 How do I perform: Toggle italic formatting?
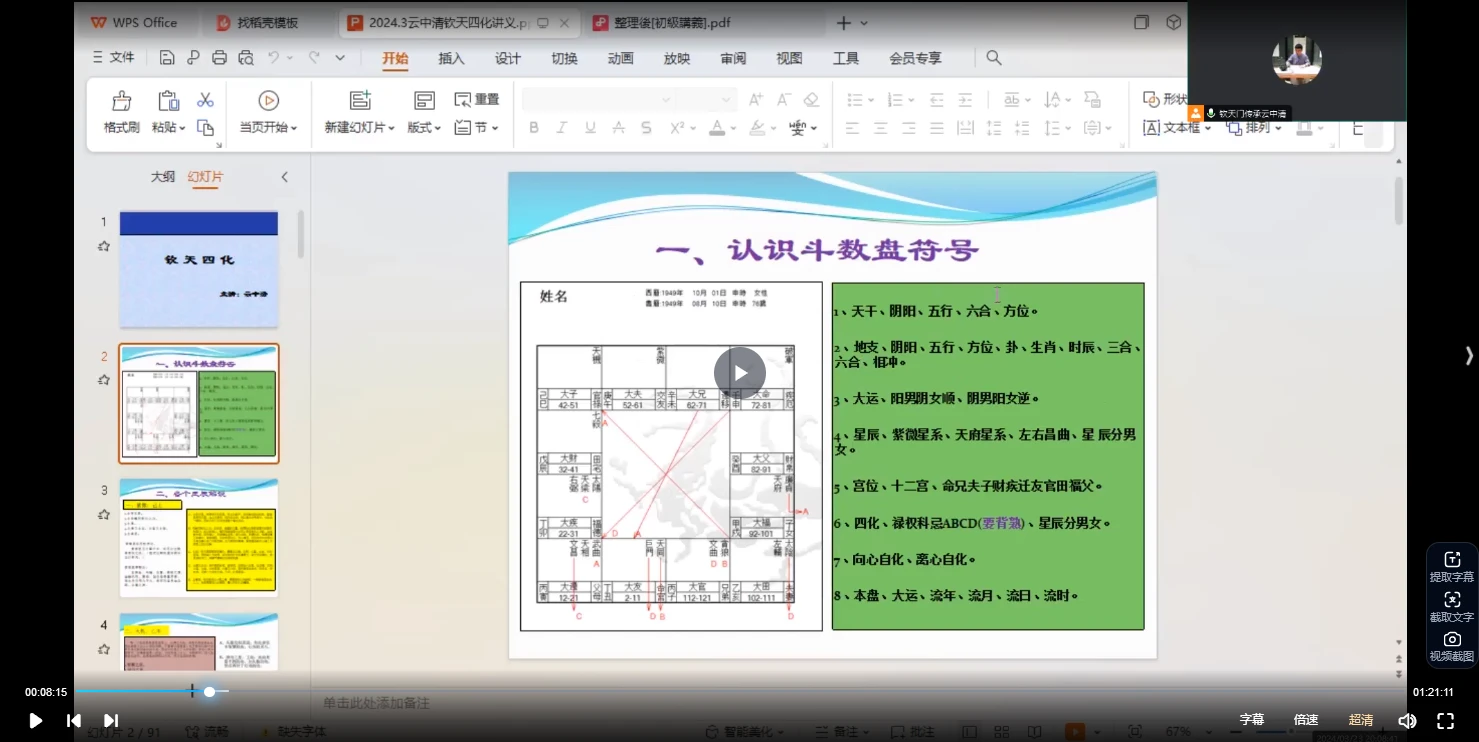[561, 127]
